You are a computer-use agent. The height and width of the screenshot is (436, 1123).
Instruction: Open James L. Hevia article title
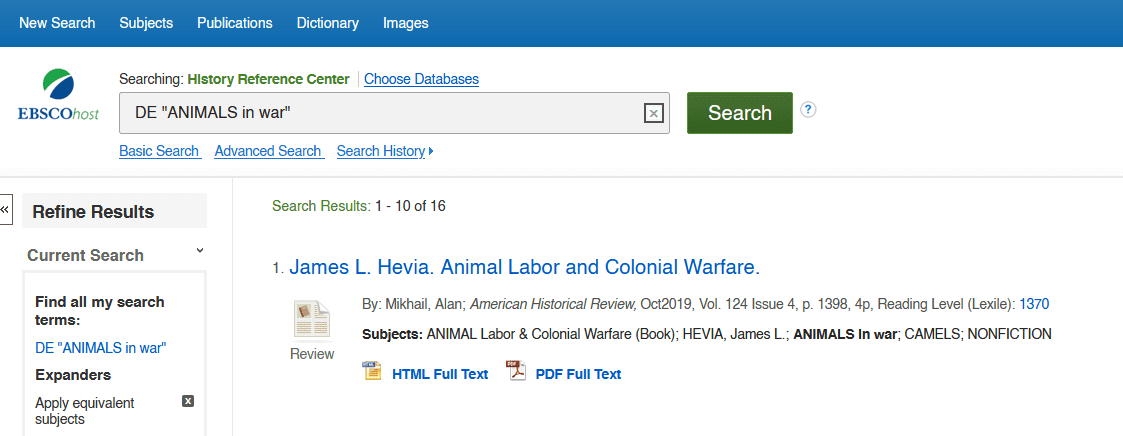point(524,268)
